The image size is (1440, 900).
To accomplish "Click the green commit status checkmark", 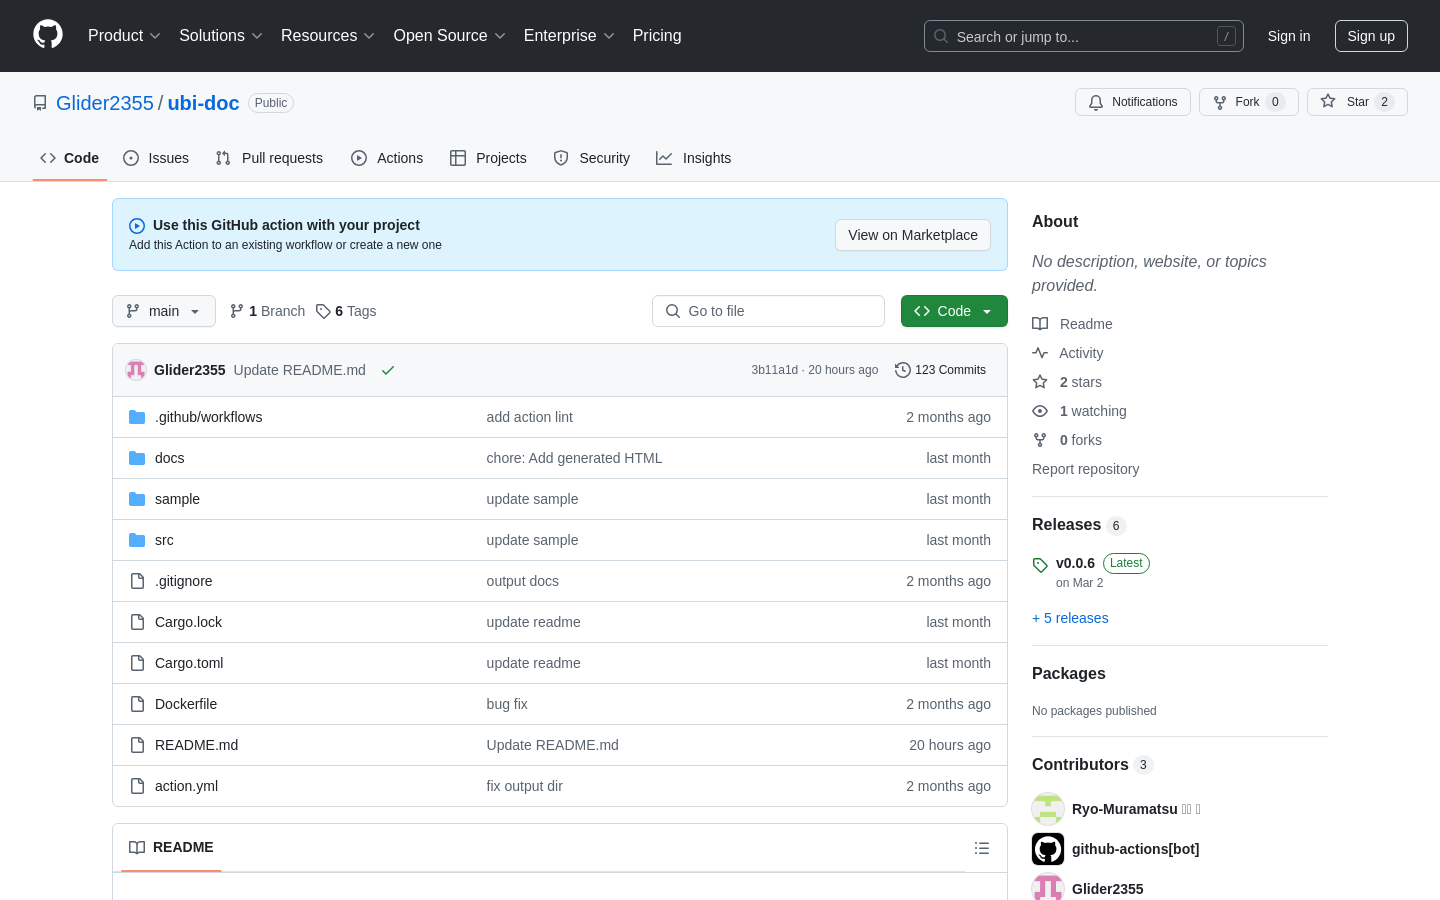I will coord(388,370).
